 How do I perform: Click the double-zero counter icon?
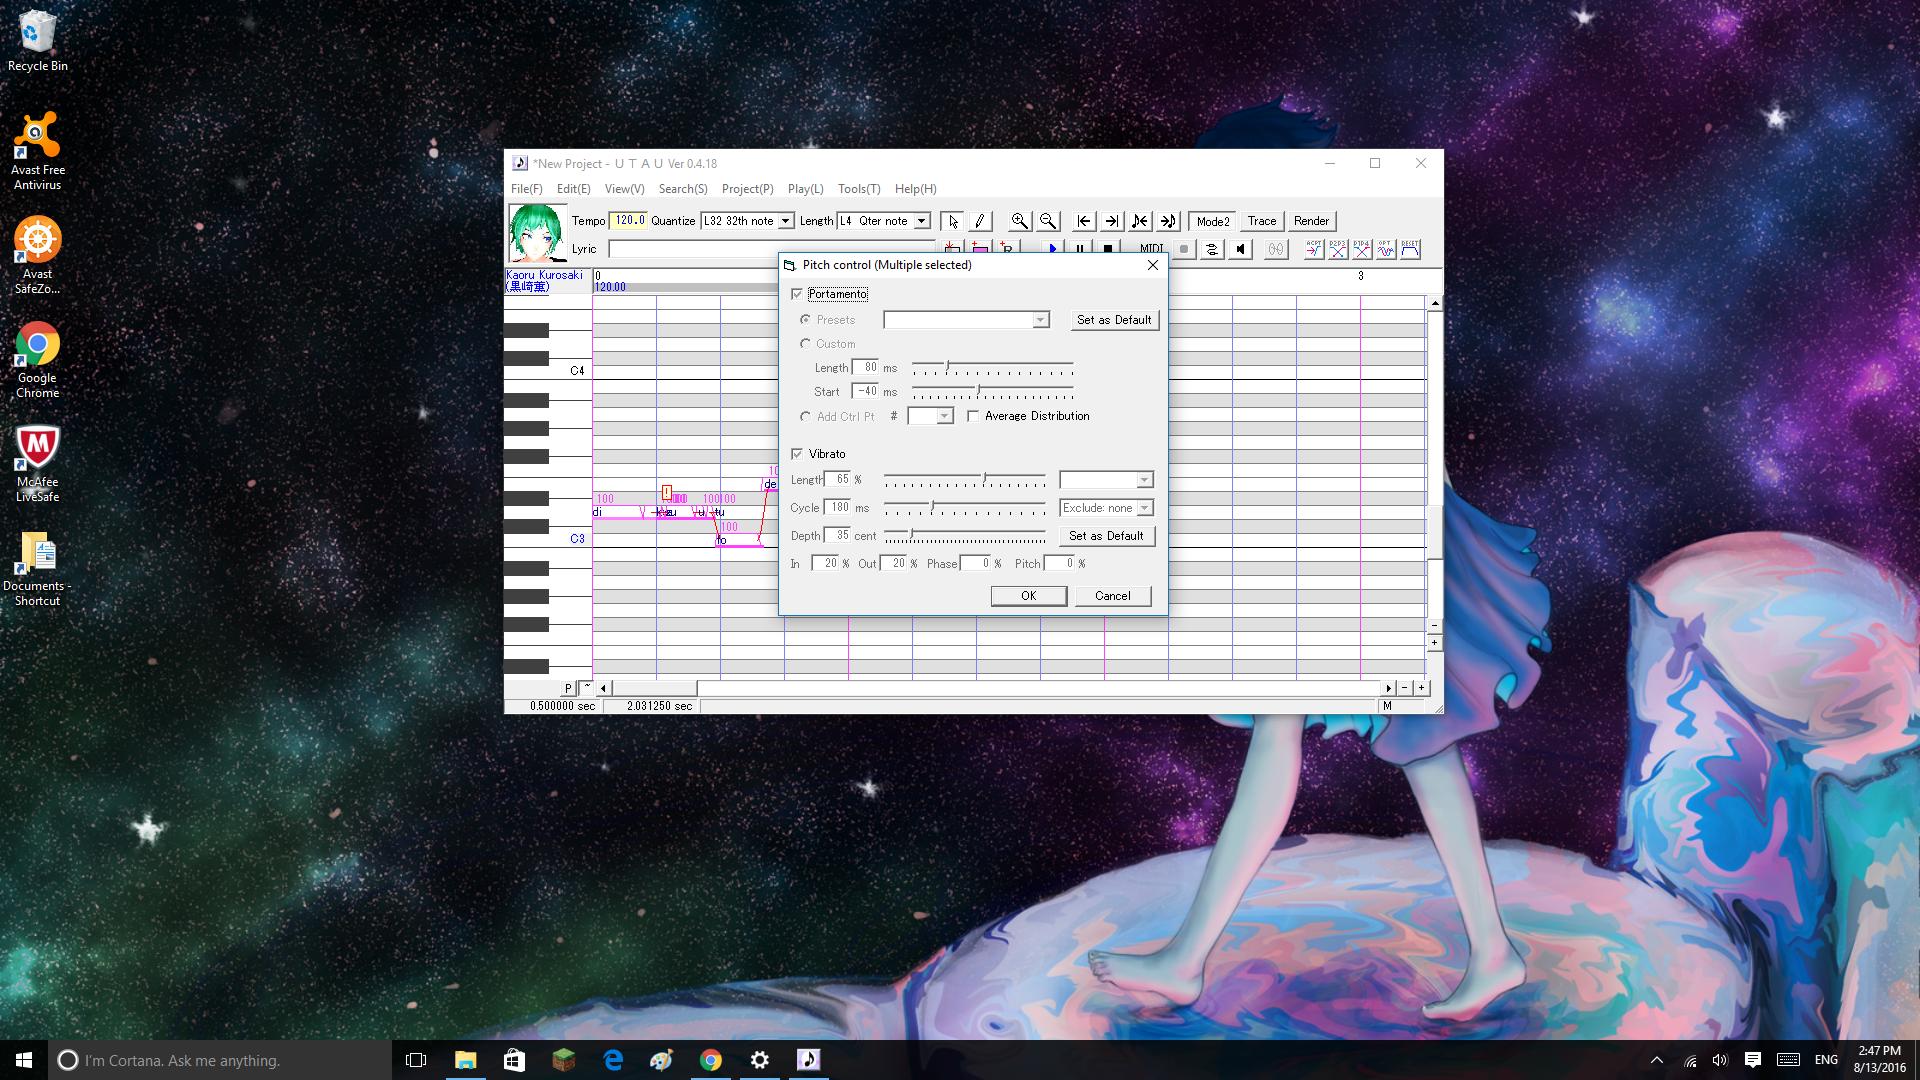pos(1276,249)
